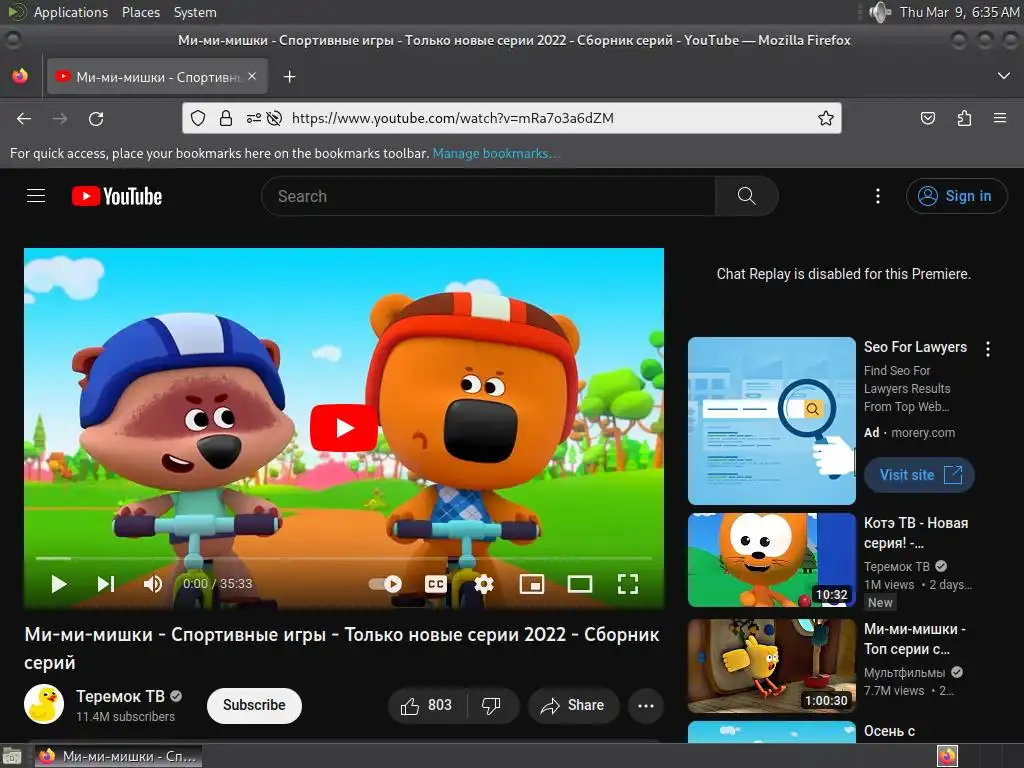1024x768 pixels.
Task: Enter fullscreen mode in the player
Action: (628, 584)
